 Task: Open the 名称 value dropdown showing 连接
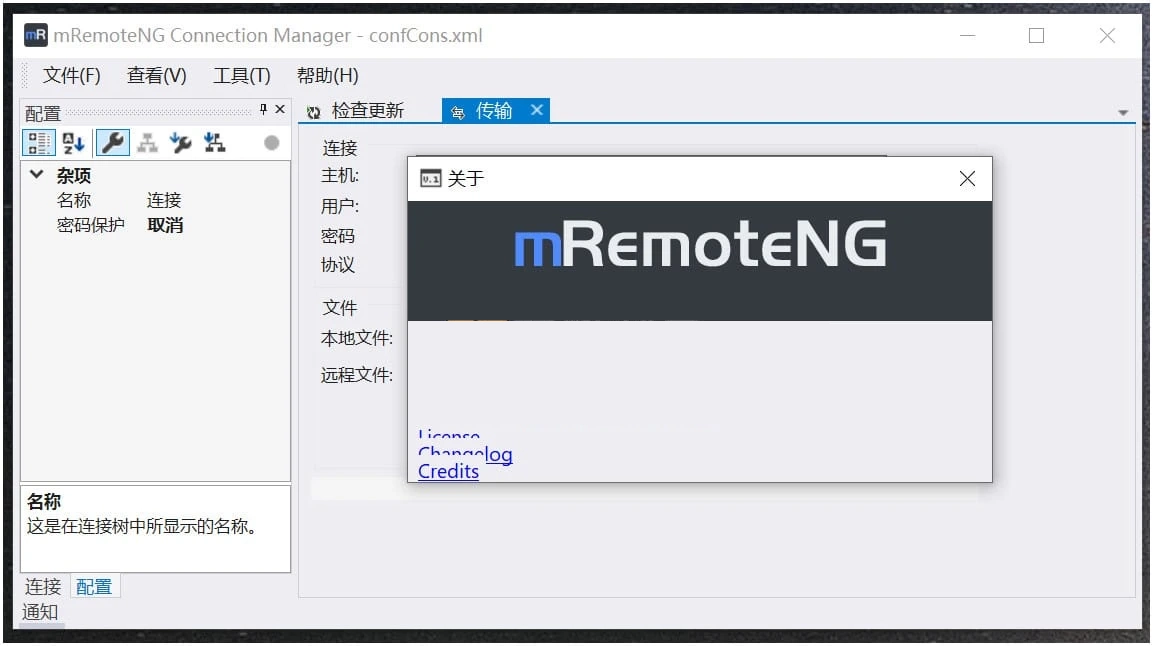click(x=163, y=199)
